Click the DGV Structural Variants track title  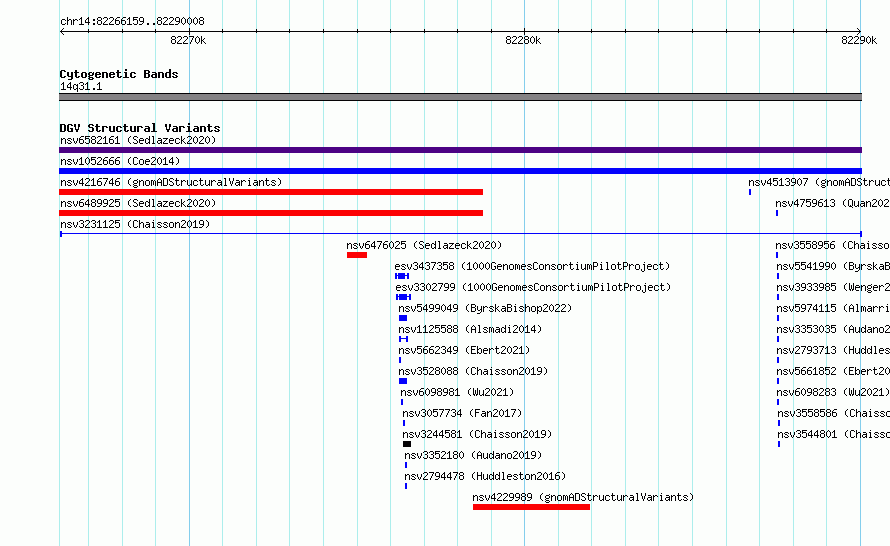click(140, 128)
